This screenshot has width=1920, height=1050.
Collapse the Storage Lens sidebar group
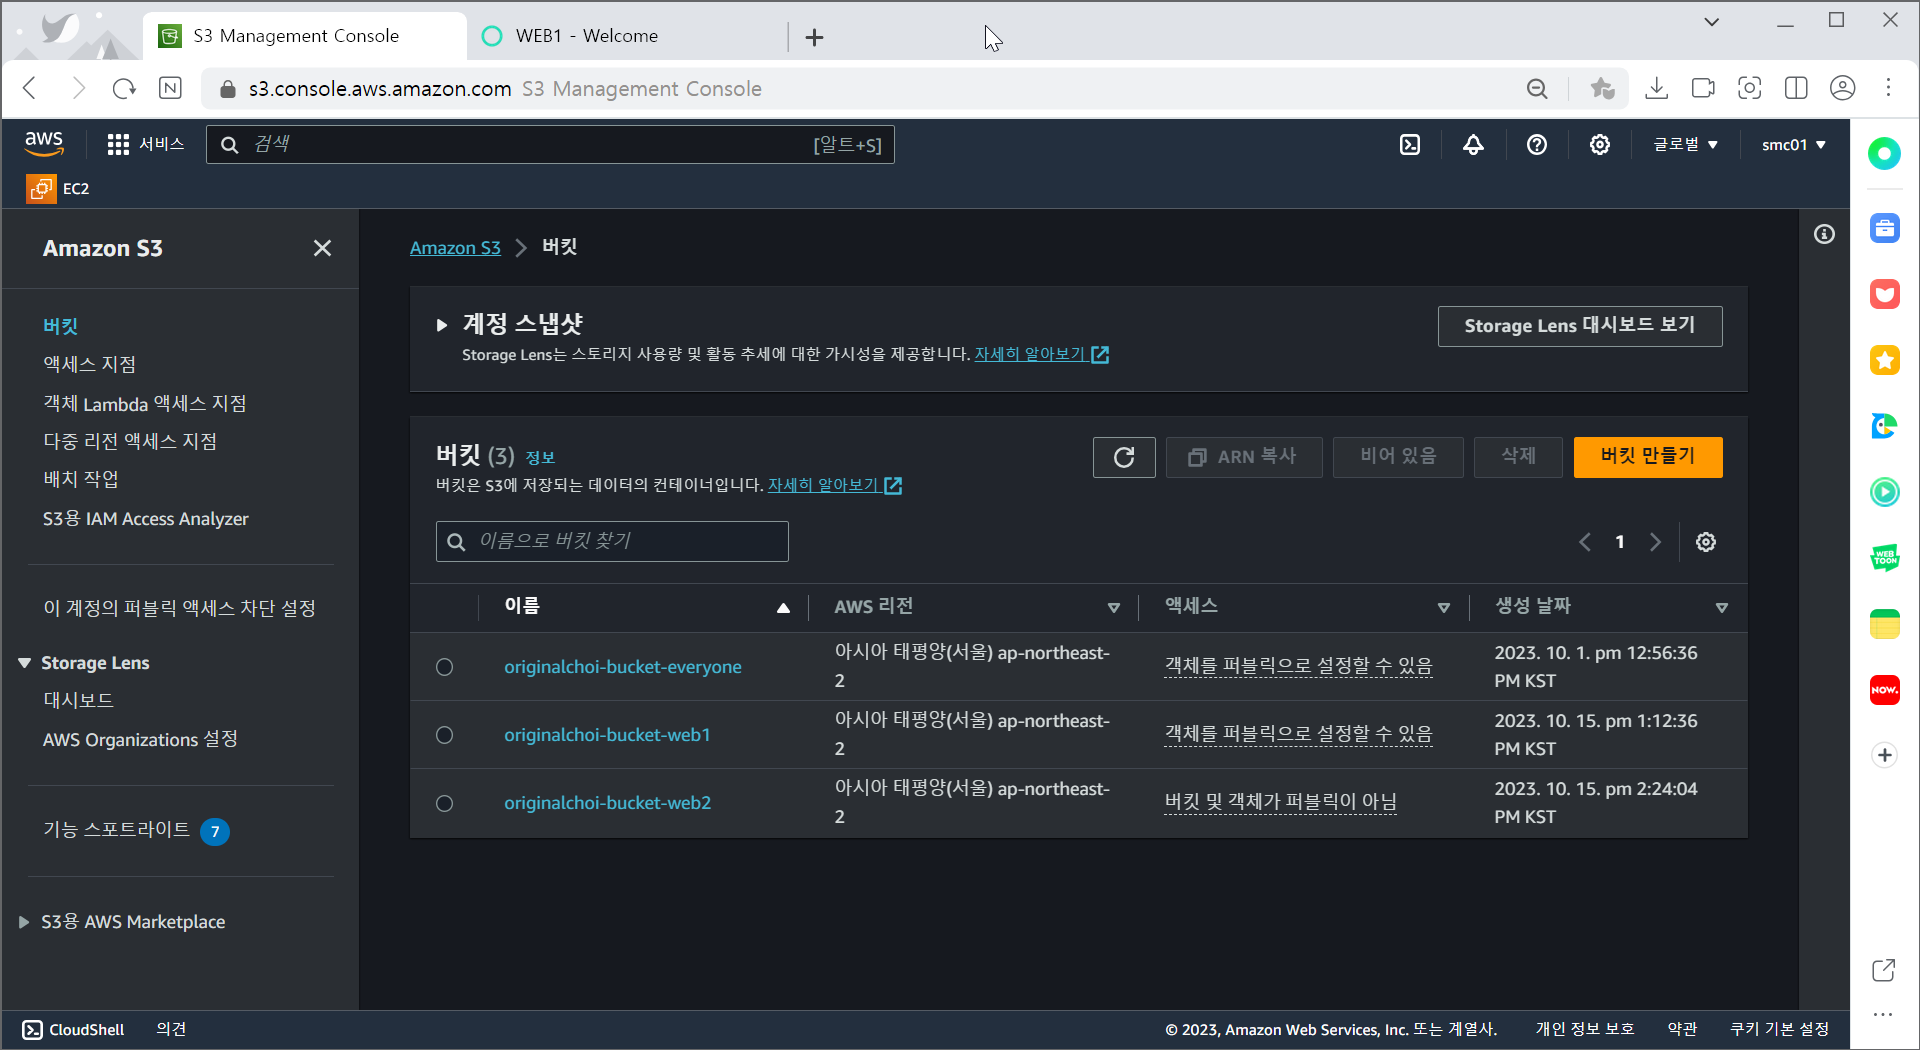25,663
